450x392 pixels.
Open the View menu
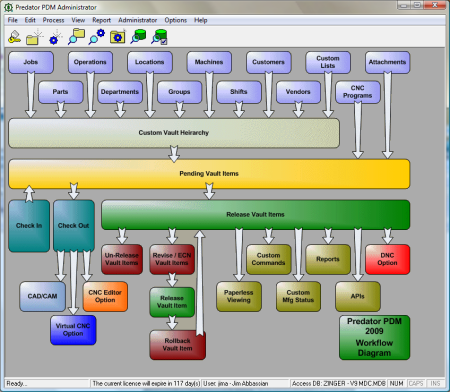[78, 20]
